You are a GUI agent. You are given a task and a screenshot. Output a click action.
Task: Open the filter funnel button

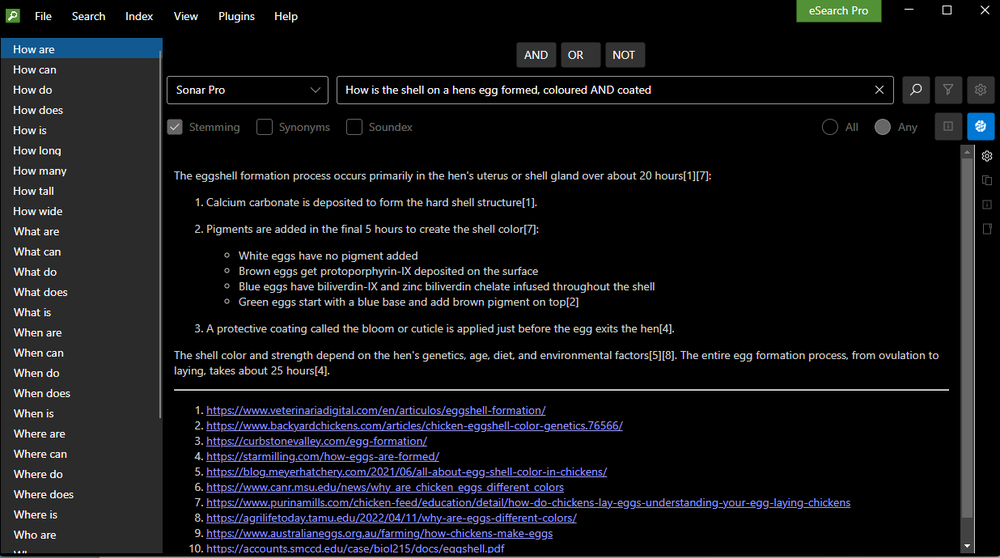(x=948, y=90)
